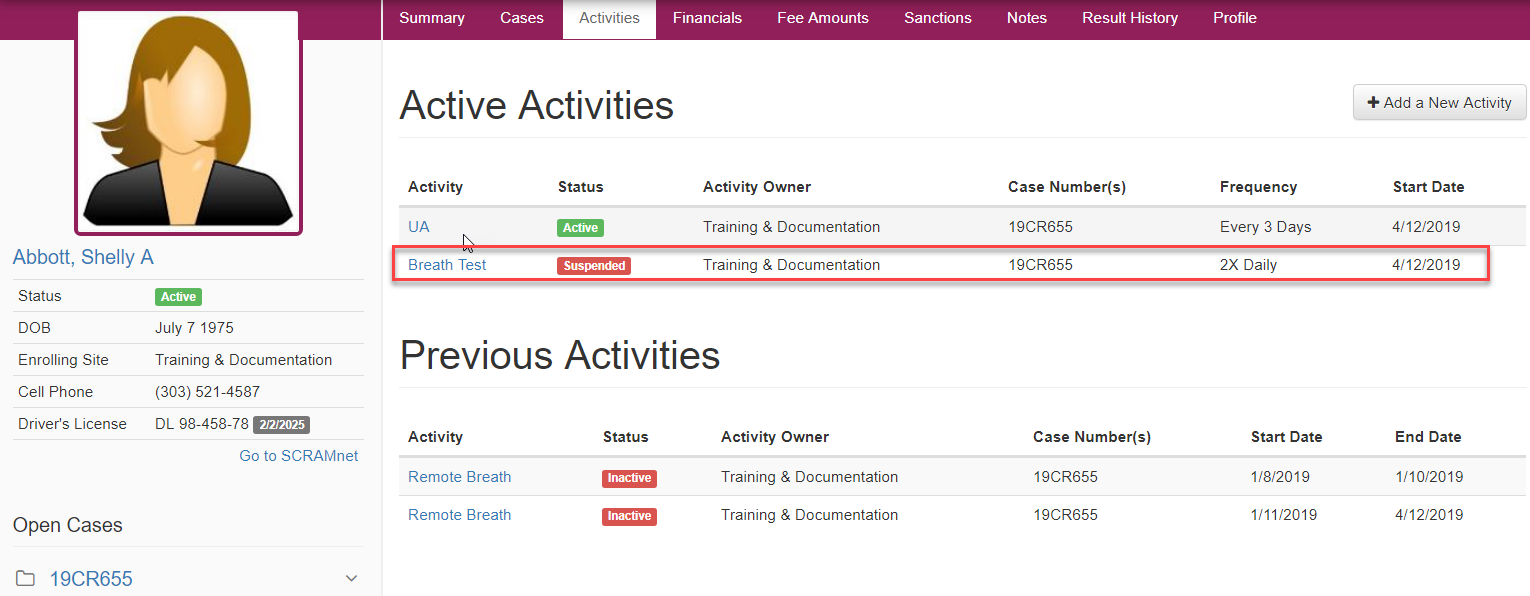Click the folder icon next to 19CR655
The width and height of the screenshot is (1530, 596).
[25, 579]
